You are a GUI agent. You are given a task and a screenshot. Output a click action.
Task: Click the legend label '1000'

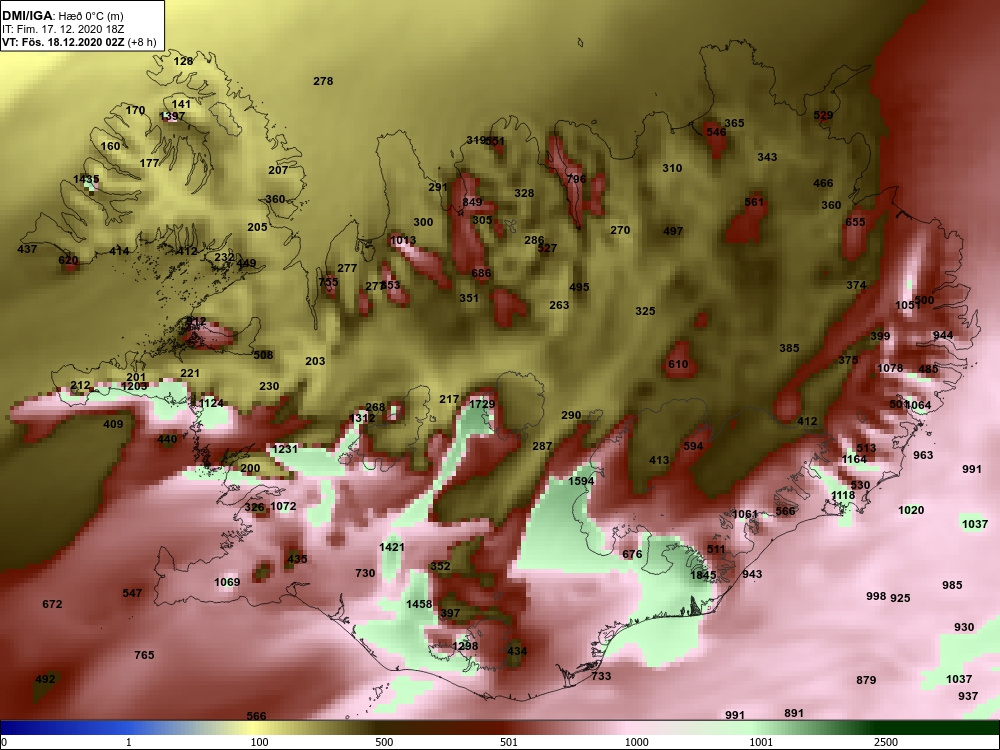click(x=636, y=742)
